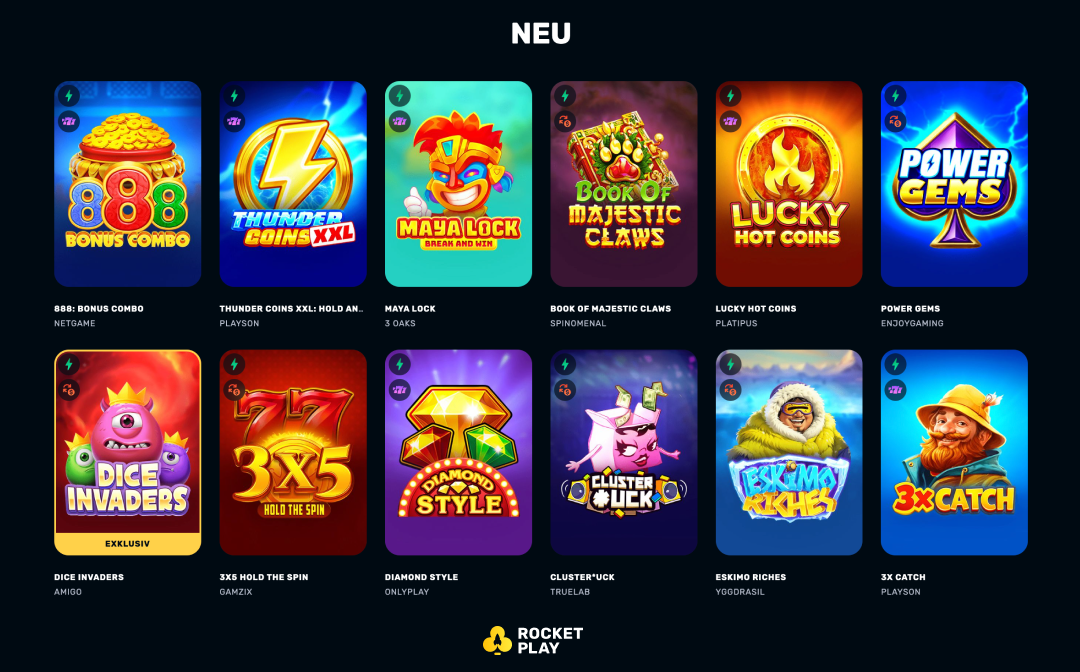Open the 3x5 Hold the Spin thumbnail
1080x672 pixels.
tap(293, 452)
